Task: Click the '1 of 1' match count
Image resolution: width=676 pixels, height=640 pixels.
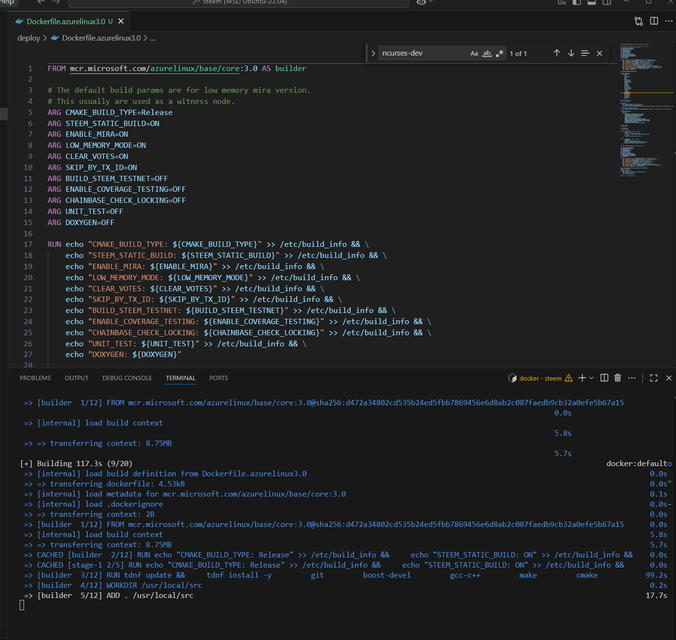Action: point(518,53)
